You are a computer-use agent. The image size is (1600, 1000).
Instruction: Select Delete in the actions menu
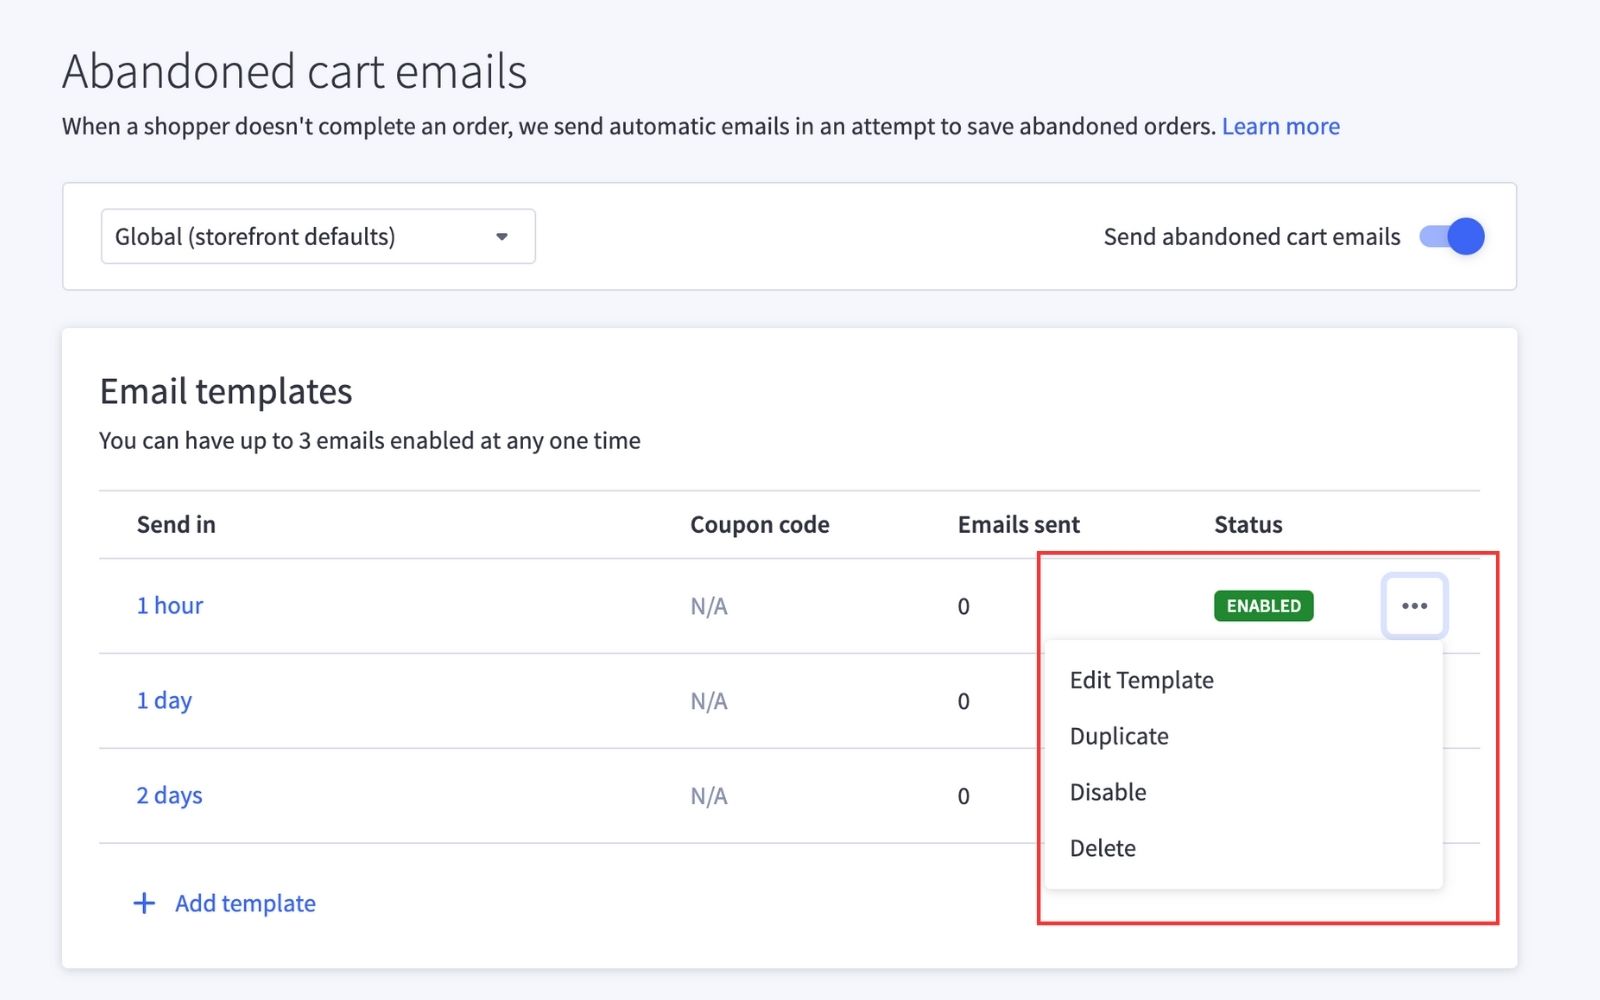pos(1103,848)
